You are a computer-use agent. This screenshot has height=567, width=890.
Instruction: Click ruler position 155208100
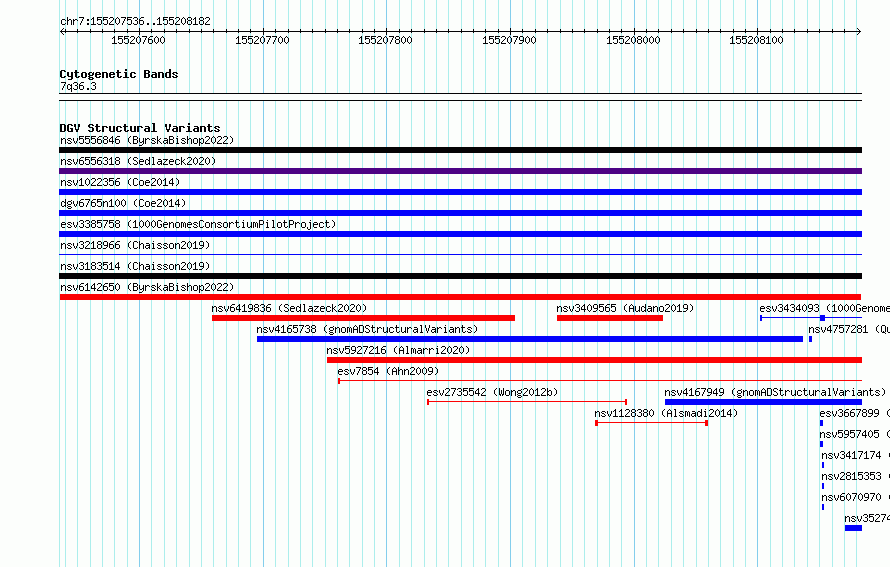pyautogui.click(x=756, y=40)
